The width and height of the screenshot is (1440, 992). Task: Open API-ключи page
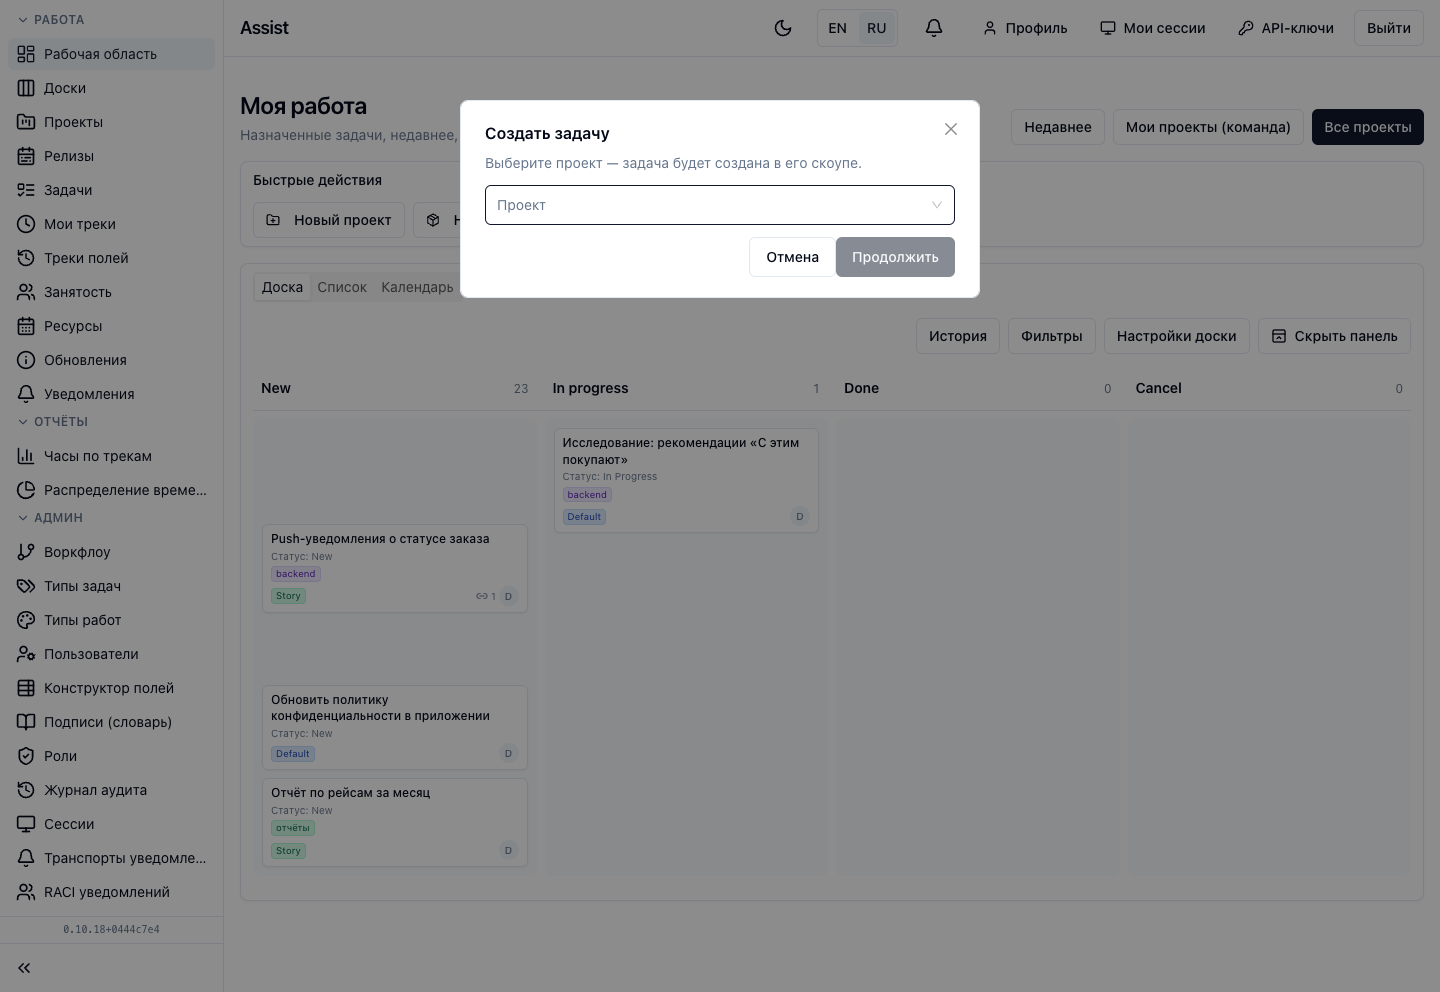1286,28
